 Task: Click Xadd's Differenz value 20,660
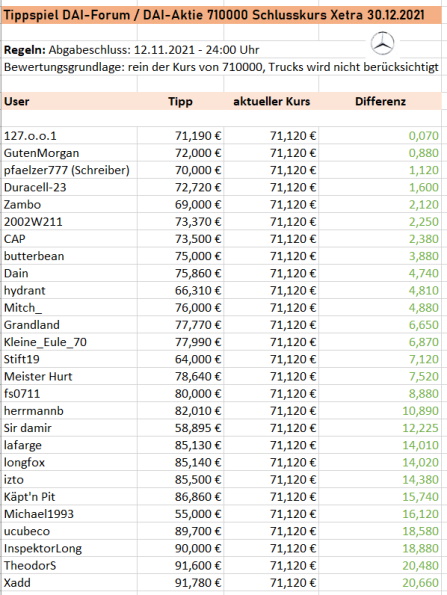[380, 582]
